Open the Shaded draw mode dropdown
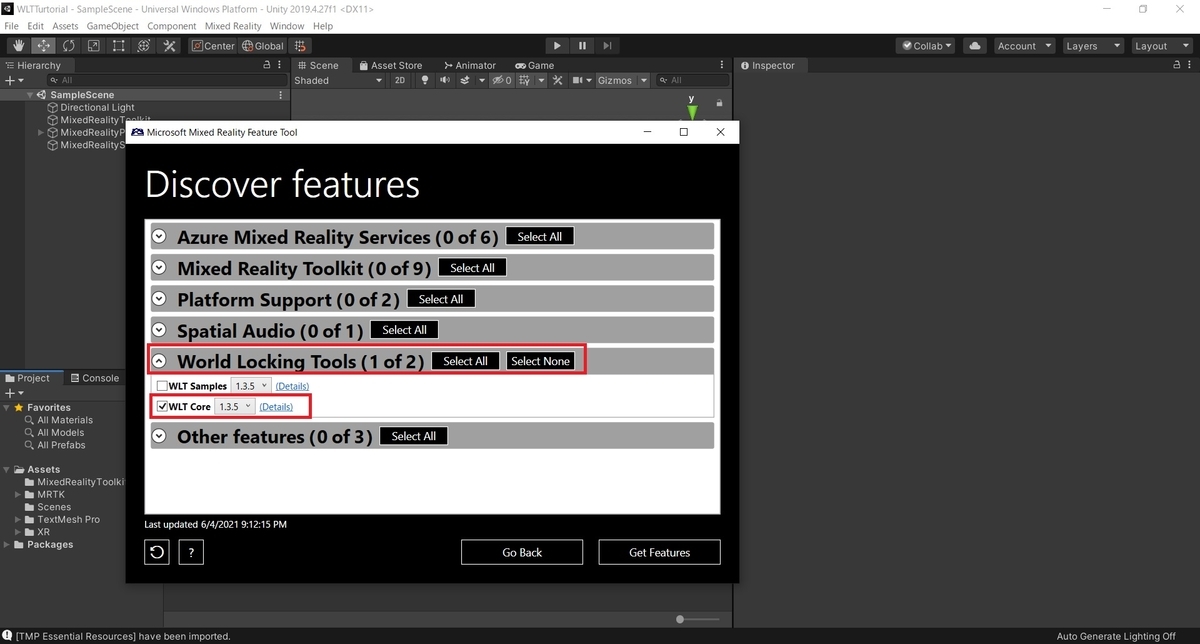1200x644 pixels. click(x=338, y=80)
